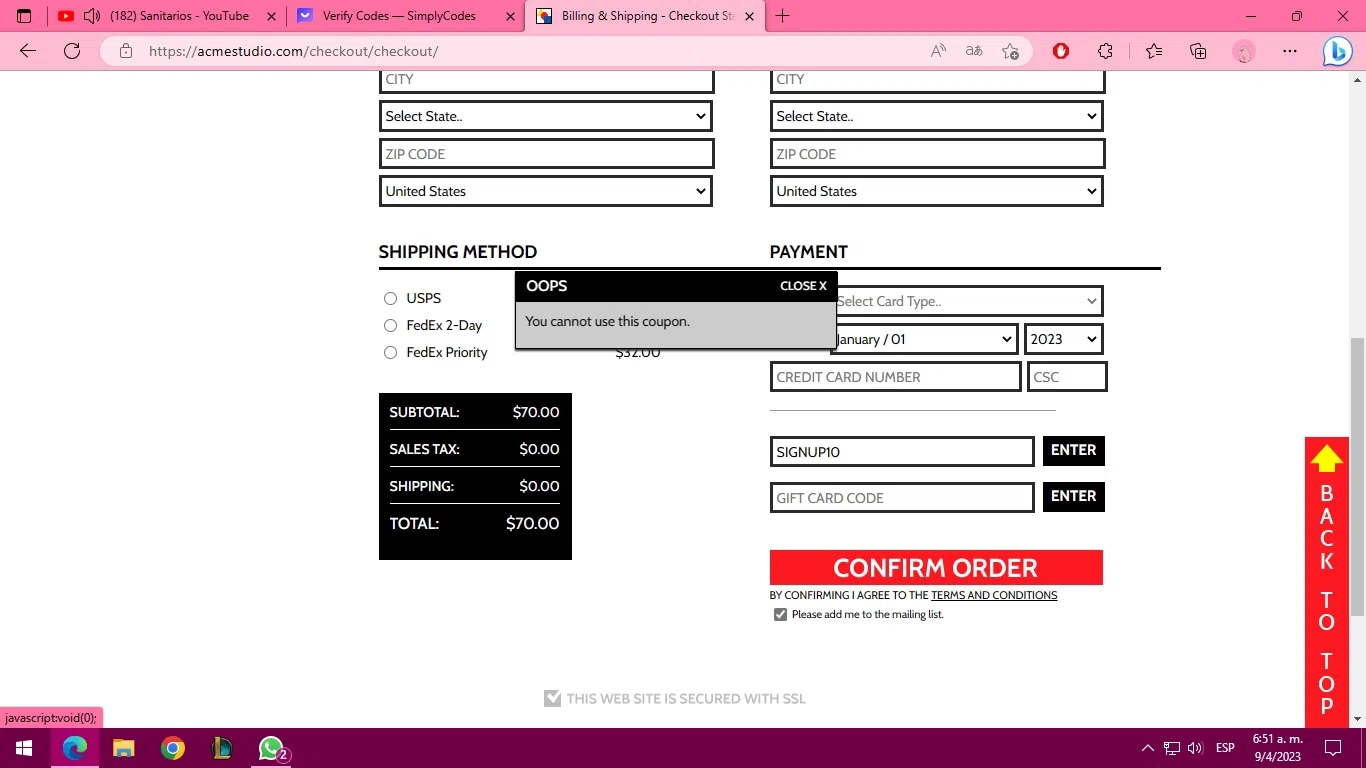Open the taskbar clock and date

(x=1277, y=748)
